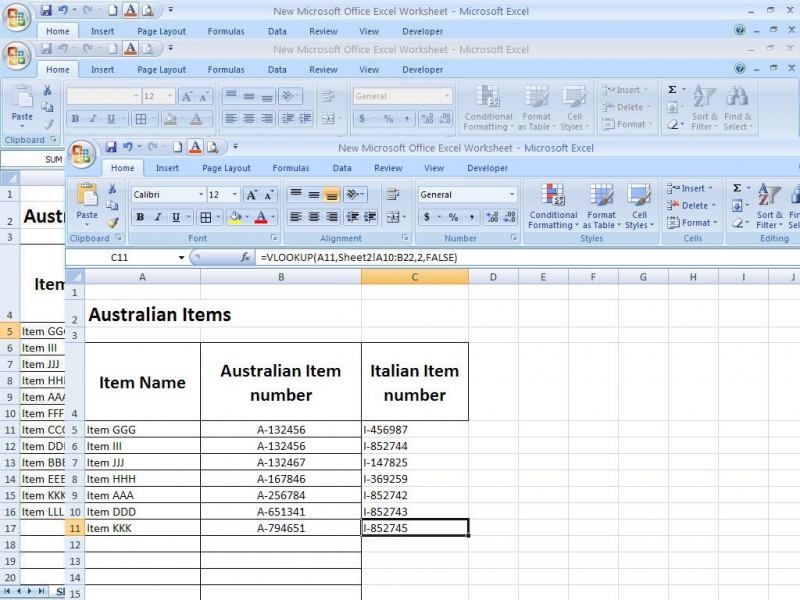Expand the font size 12 dropdown

(235, 195)
